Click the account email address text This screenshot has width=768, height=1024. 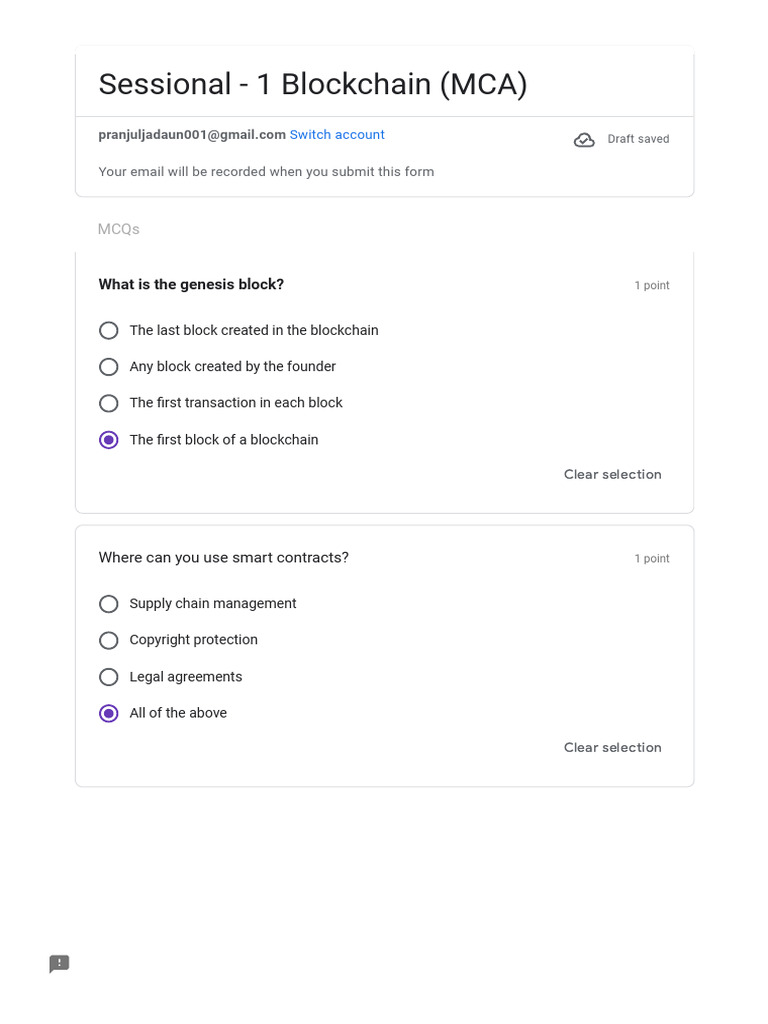(192, 135)
